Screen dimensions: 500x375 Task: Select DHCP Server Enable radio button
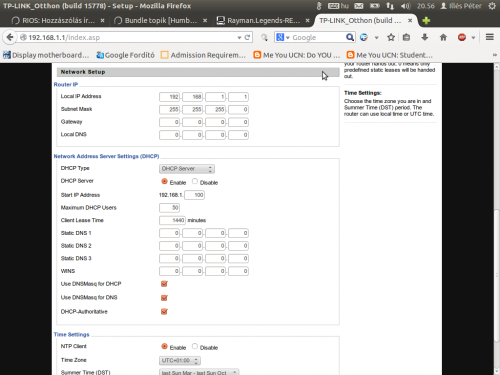coord(164,181)
